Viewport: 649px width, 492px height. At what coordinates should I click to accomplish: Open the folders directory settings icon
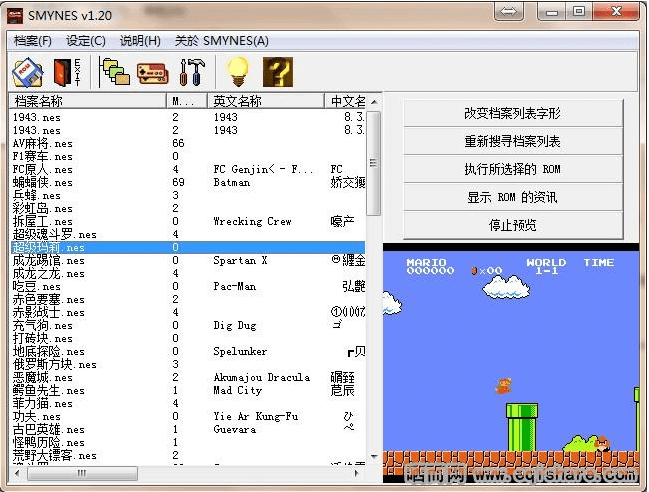115,72
